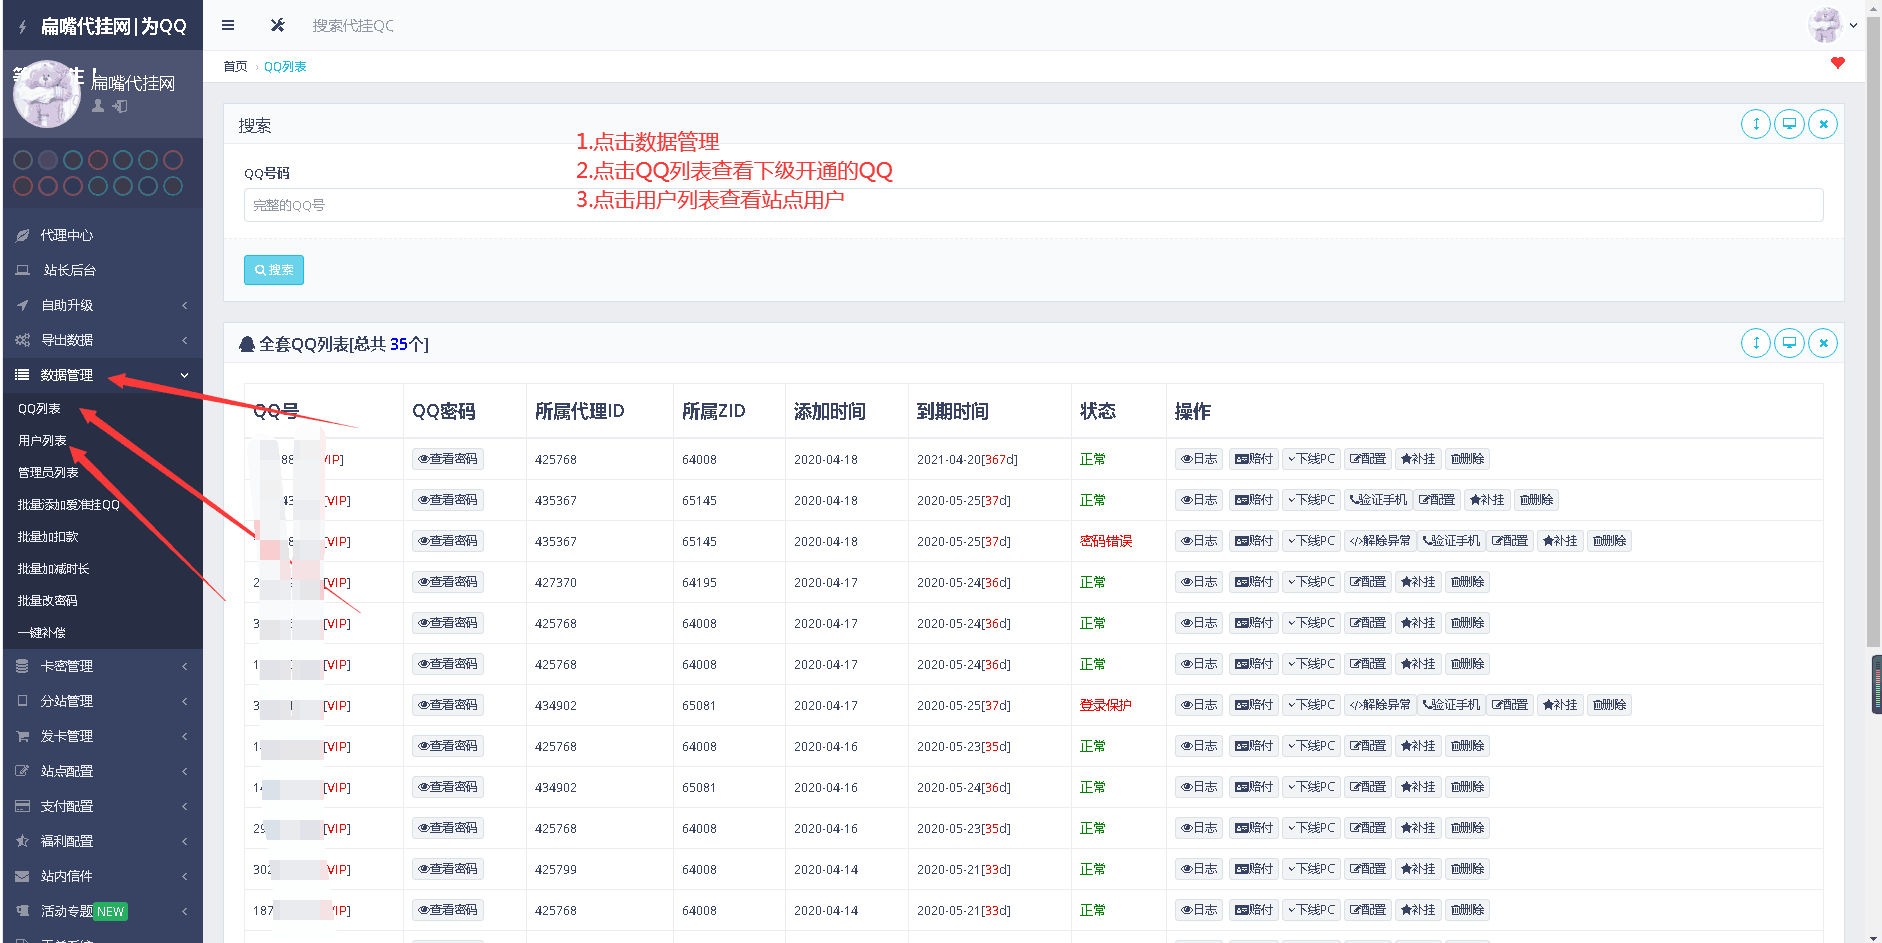Click 赔付 in the 427370 row
Image resolution: width=1882 pixels, height=943 pixels.
pos(1253,582)
